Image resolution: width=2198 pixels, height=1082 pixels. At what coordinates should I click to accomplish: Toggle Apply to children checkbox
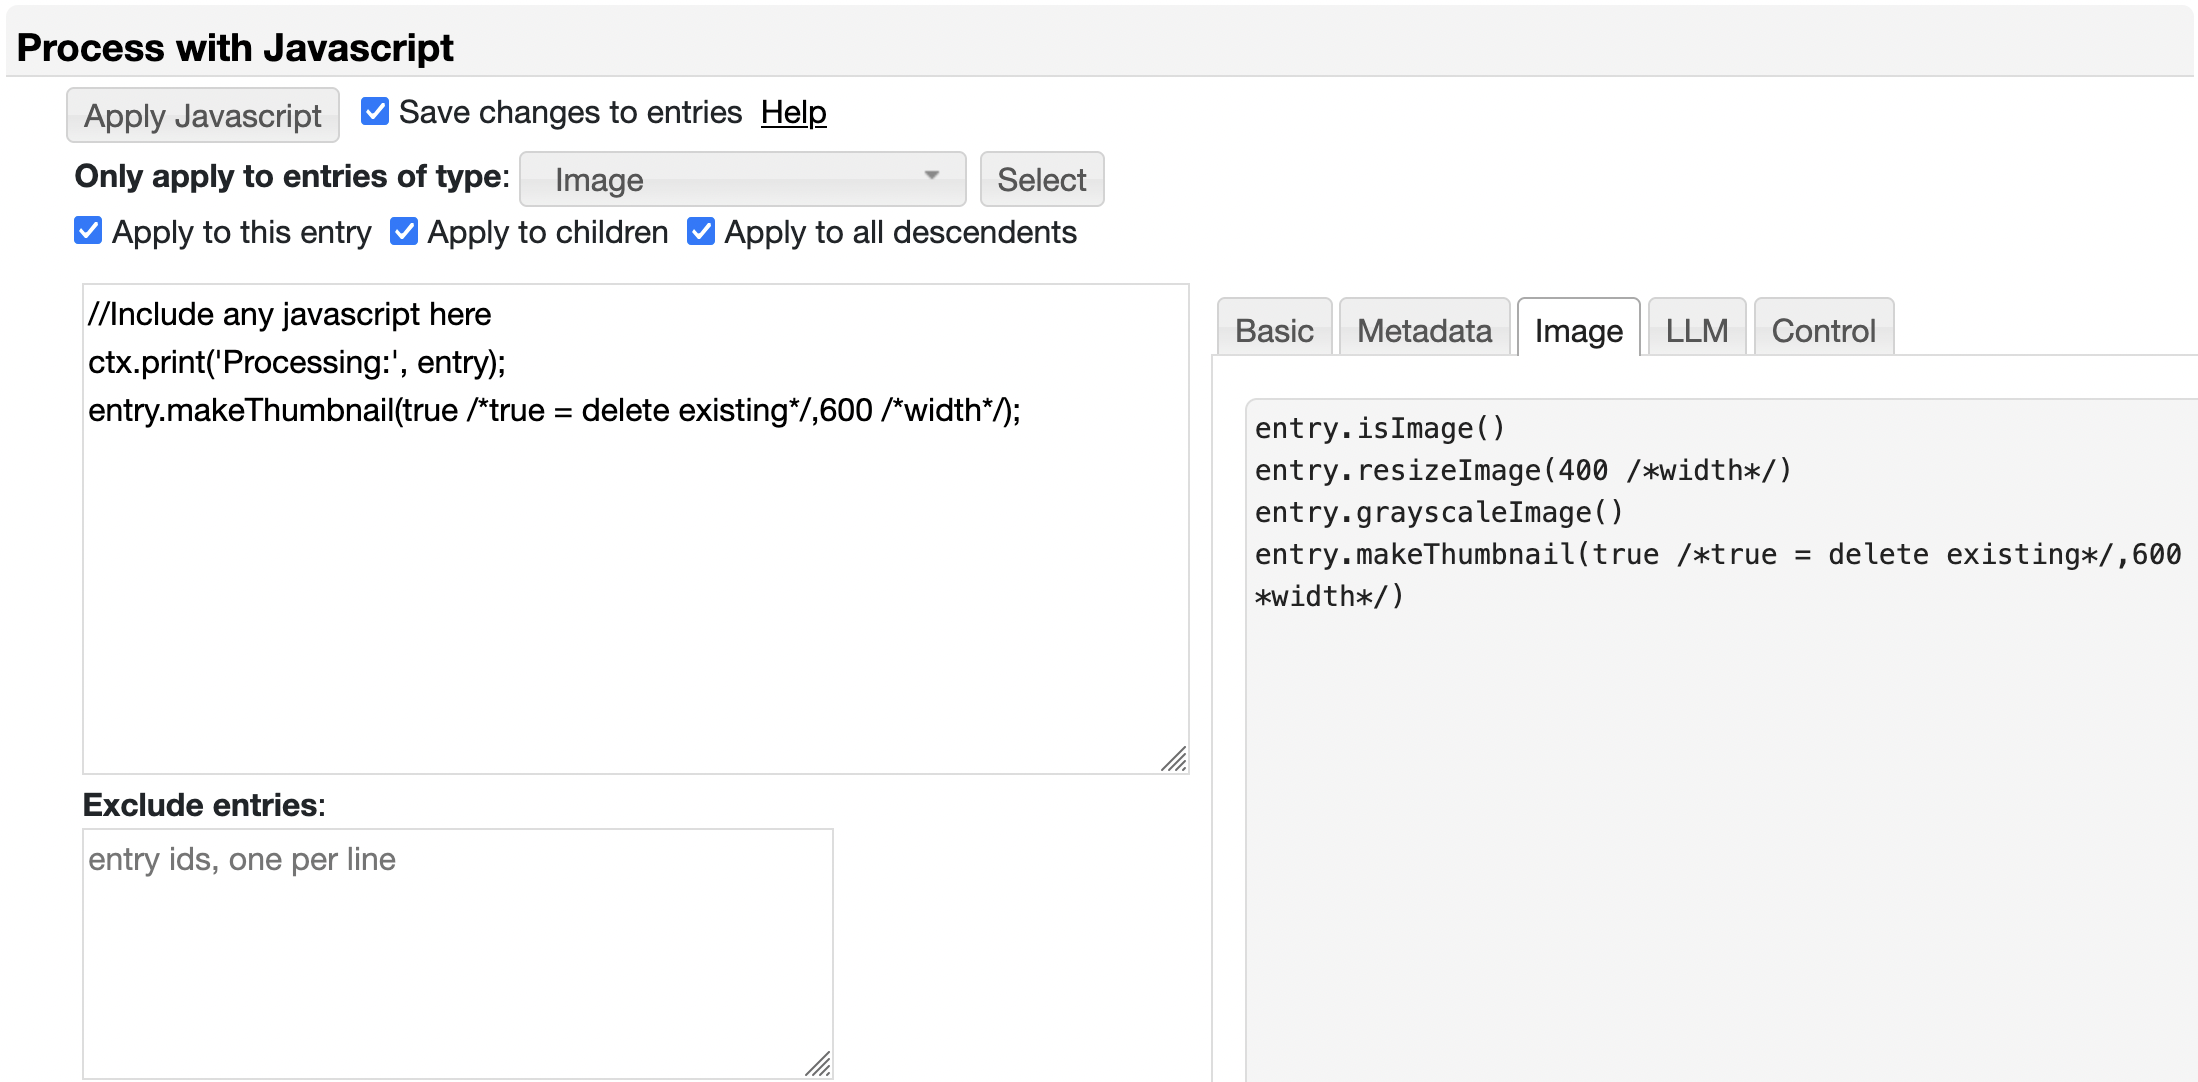[404, 231]
